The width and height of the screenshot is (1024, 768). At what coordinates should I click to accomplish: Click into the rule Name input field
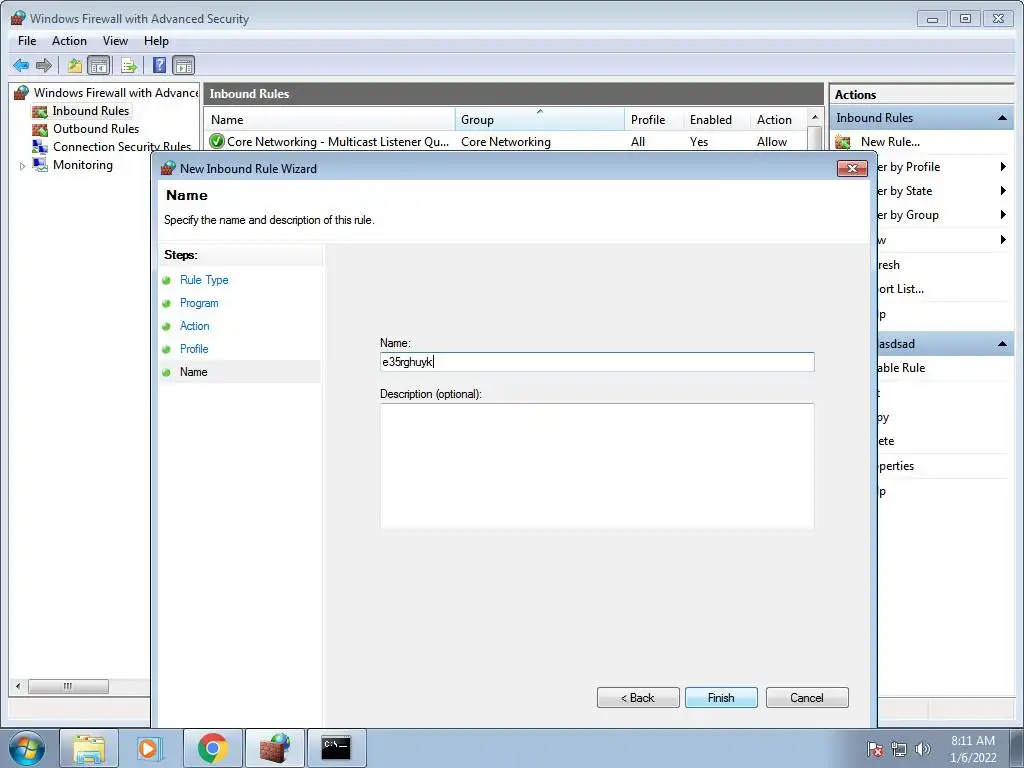597,362
